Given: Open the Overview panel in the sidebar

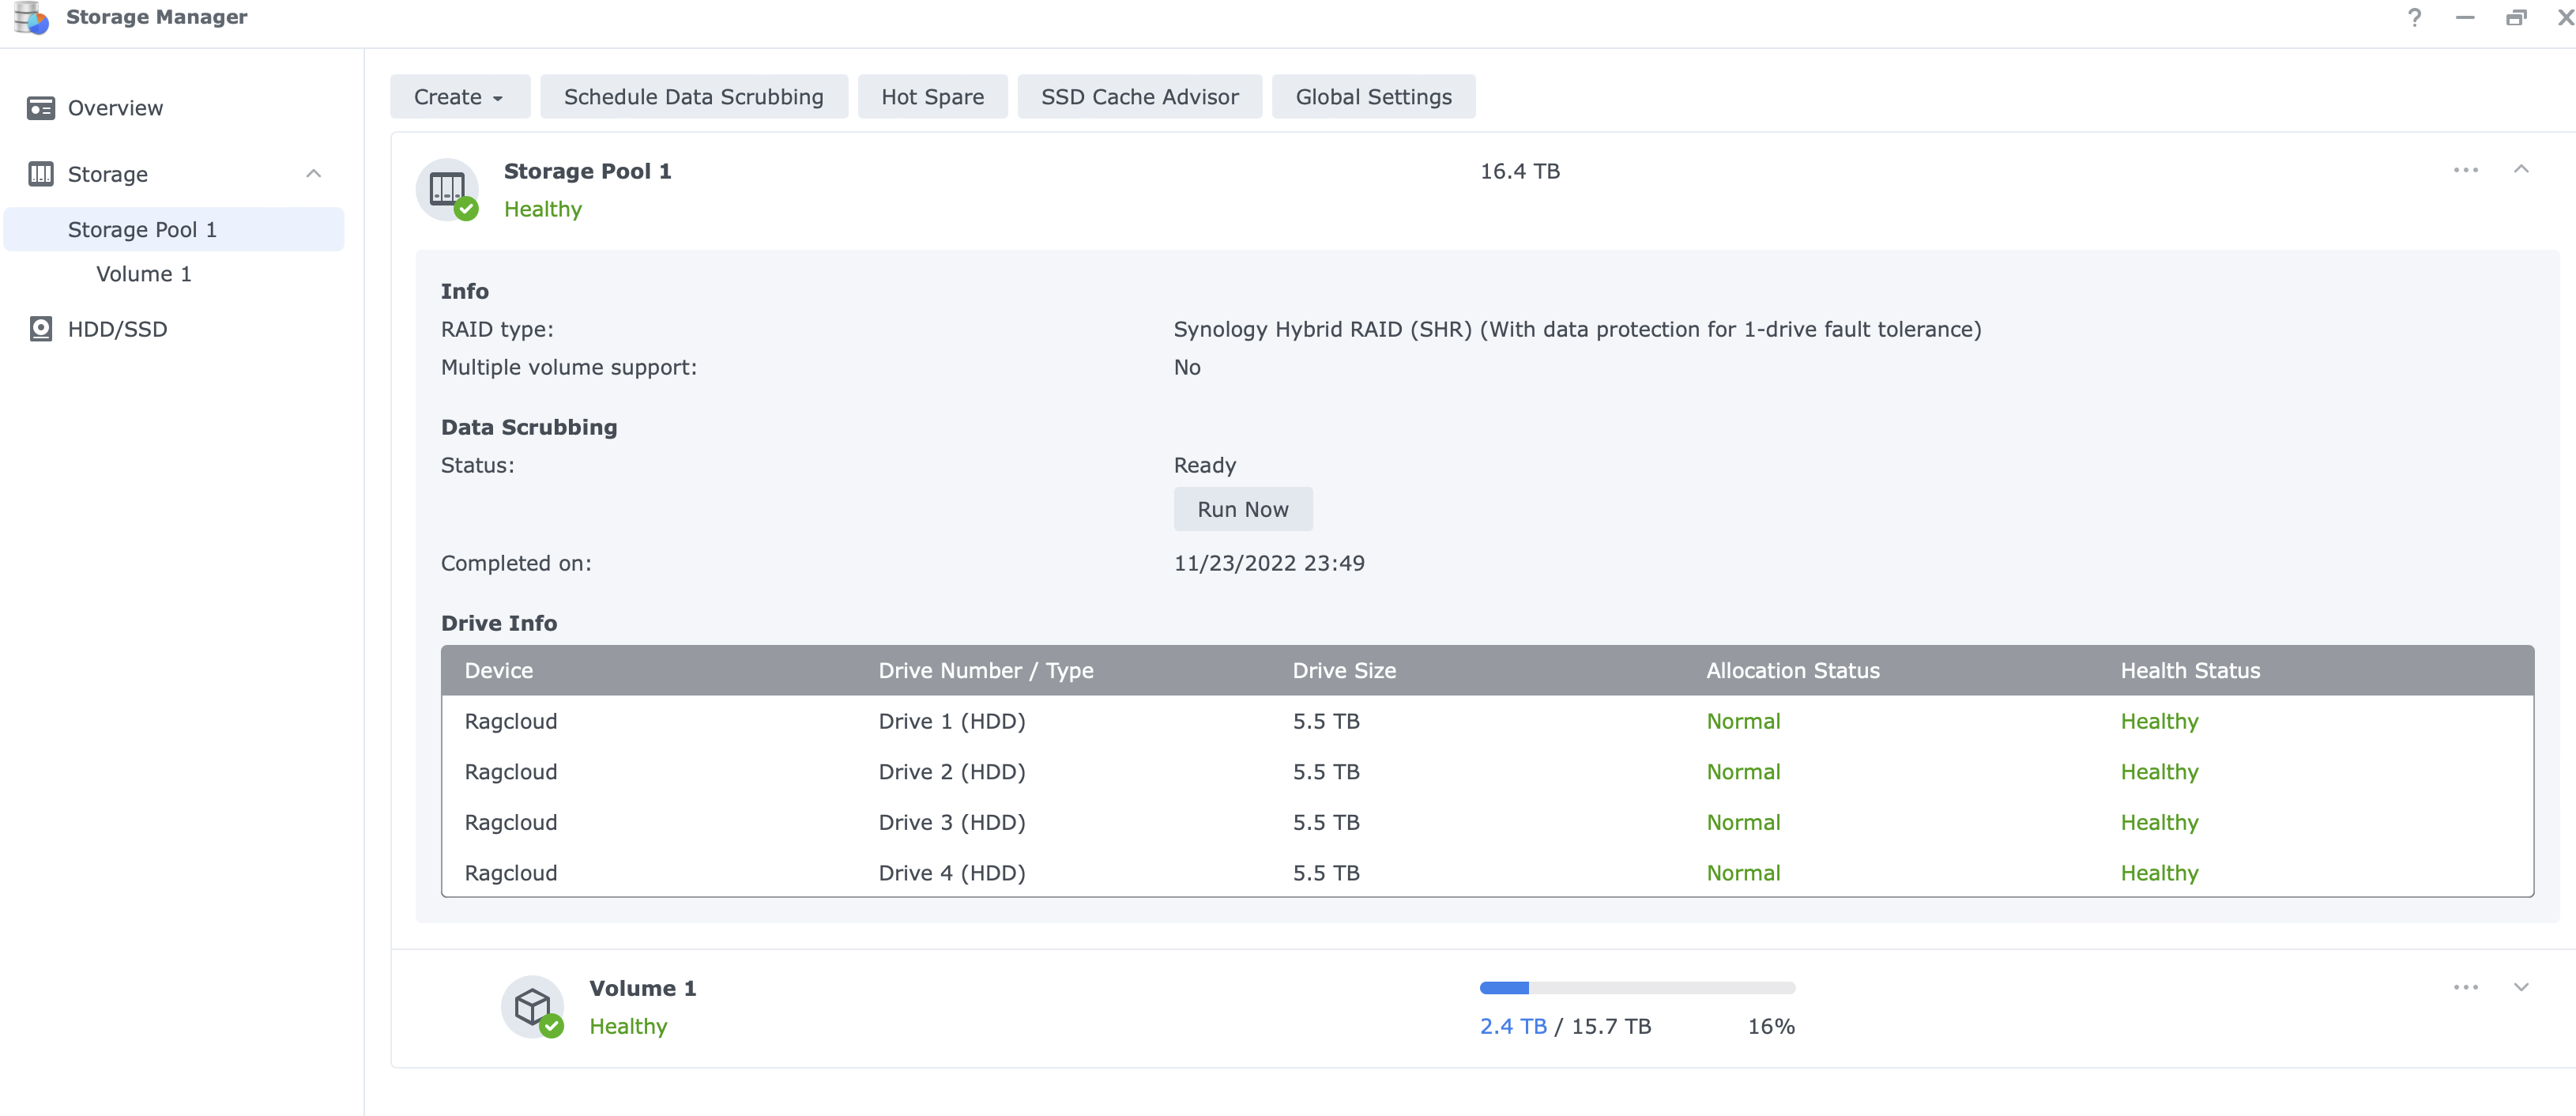Looking at the screenshot, I should tap(114, 108).
